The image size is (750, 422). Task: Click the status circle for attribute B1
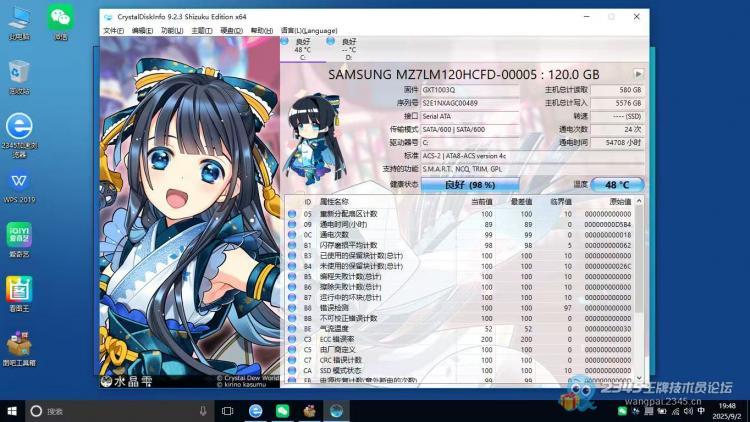tap(292, 245)
